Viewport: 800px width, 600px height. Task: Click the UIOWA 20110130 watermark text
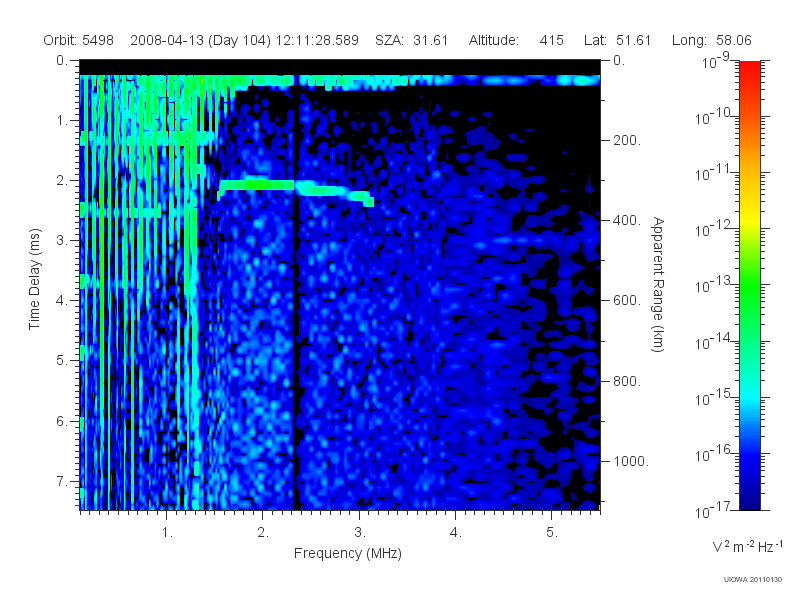(753, 580)
